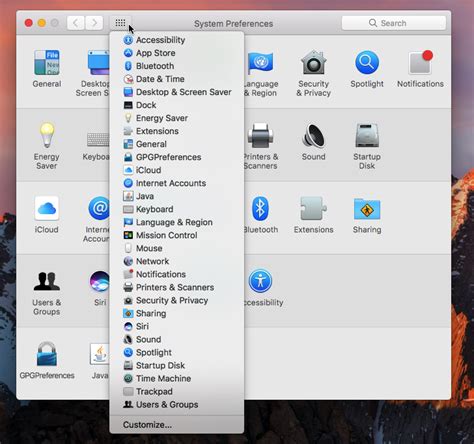Image resolution: width=474 pixels, height=444 pixels.
Task: Select Energy Saver in the menu
Action: point(177,118)
